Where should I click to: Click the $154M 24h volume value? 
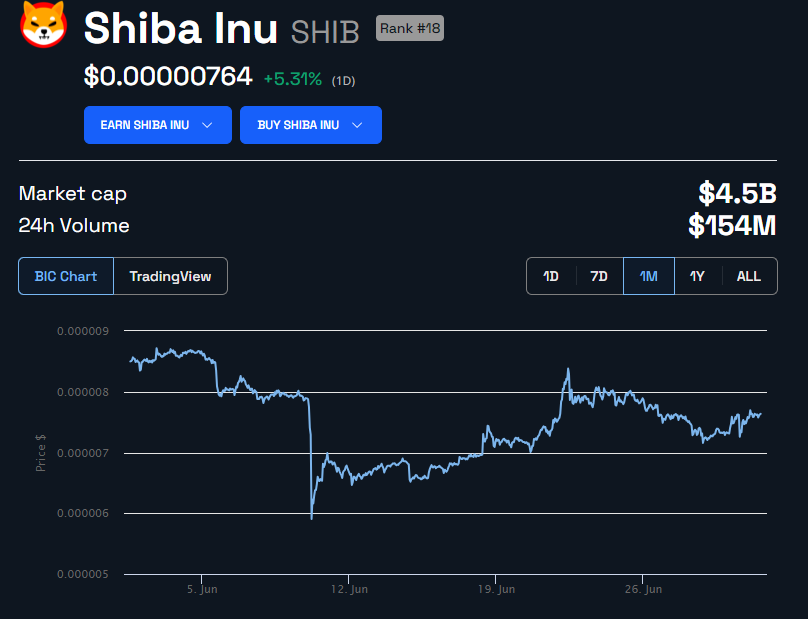(732, 226)
